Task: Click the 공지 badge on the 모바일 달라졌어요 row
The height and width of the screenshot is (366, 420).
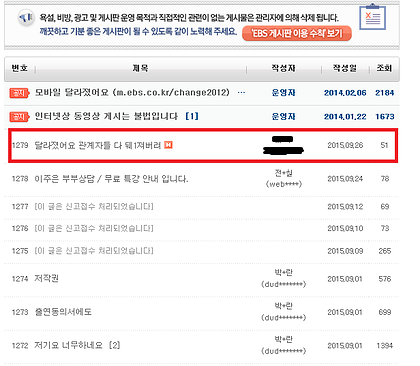Action: [19, 93]
